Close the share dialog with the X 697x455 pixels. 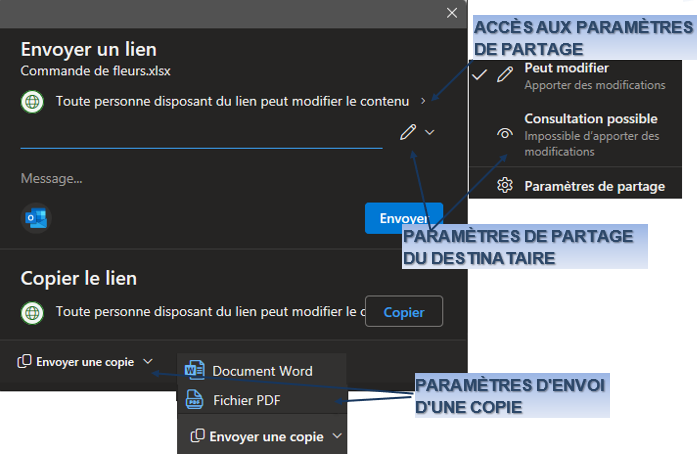(x=451, y=12)
